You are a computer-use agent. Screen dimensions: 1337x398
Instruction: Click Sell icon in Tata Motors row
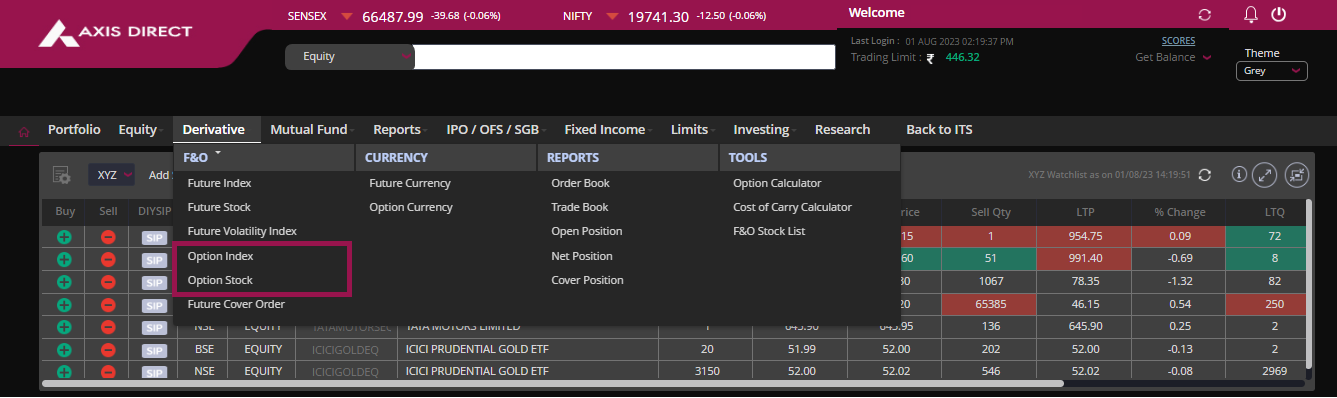(x=108, y=327)
